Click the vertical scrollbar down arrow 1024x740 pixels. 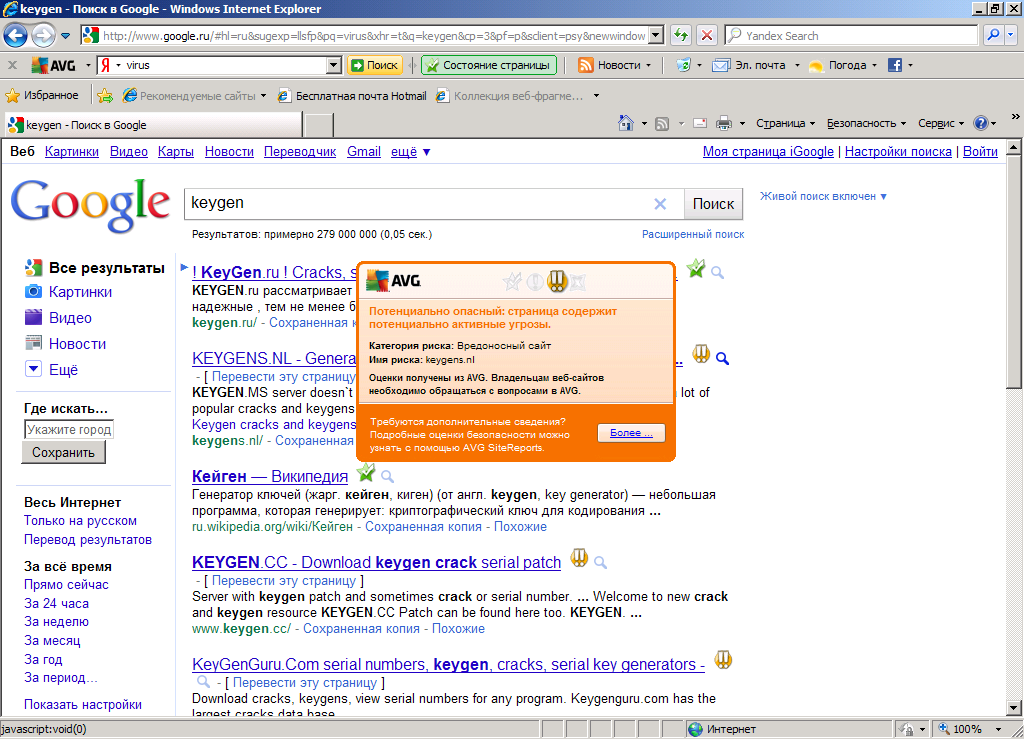tap(1014, 707)
